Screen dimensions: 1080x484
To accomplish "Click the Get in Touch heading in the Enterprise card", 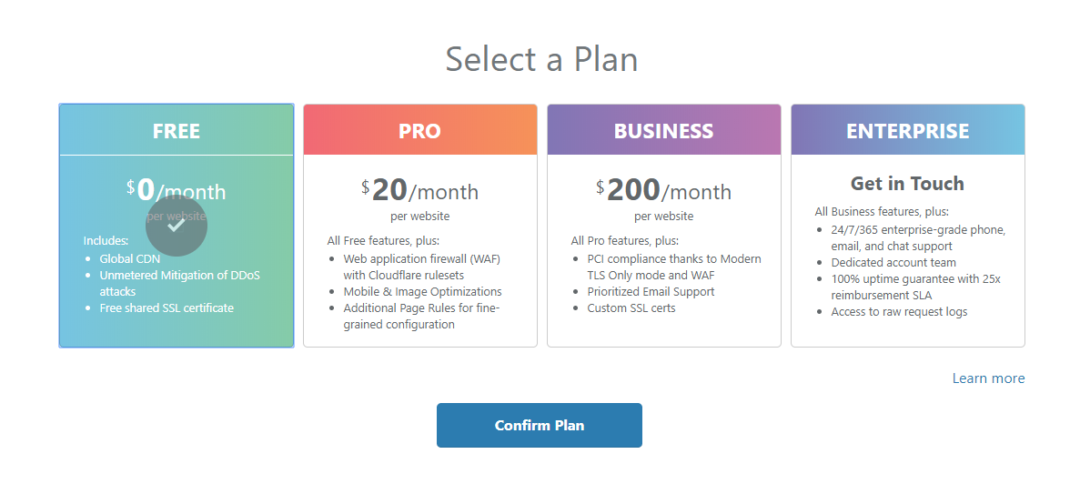I will click(907, 183).
